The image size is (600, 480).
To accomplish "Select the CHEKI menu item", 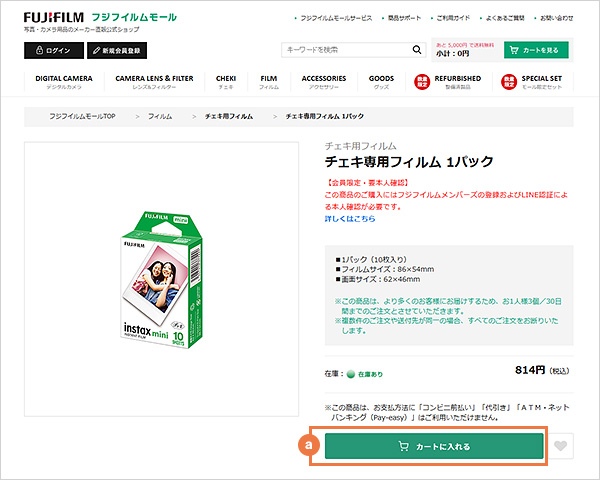I will 225,81.
